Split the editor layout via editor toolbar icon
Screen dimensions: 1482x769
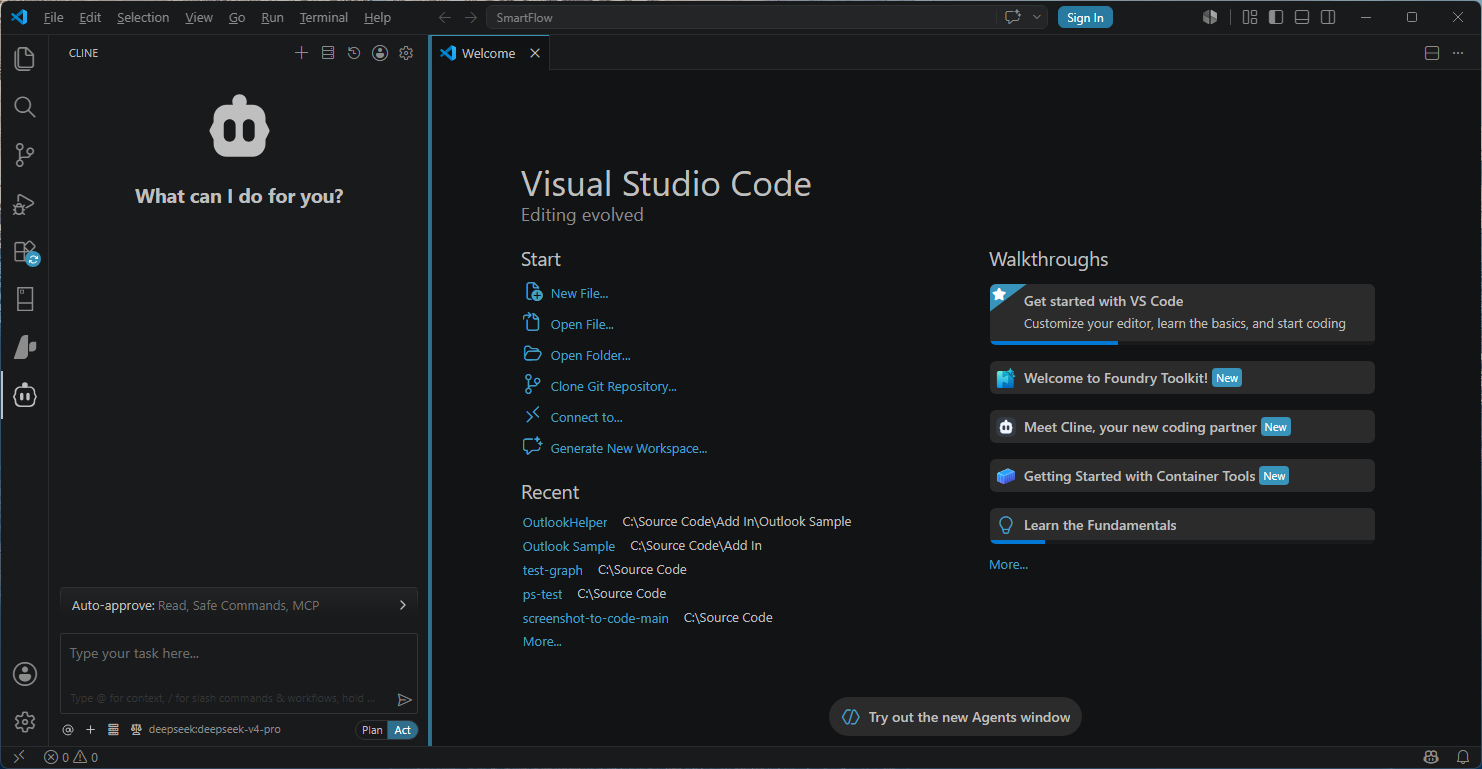(1432, 53)
